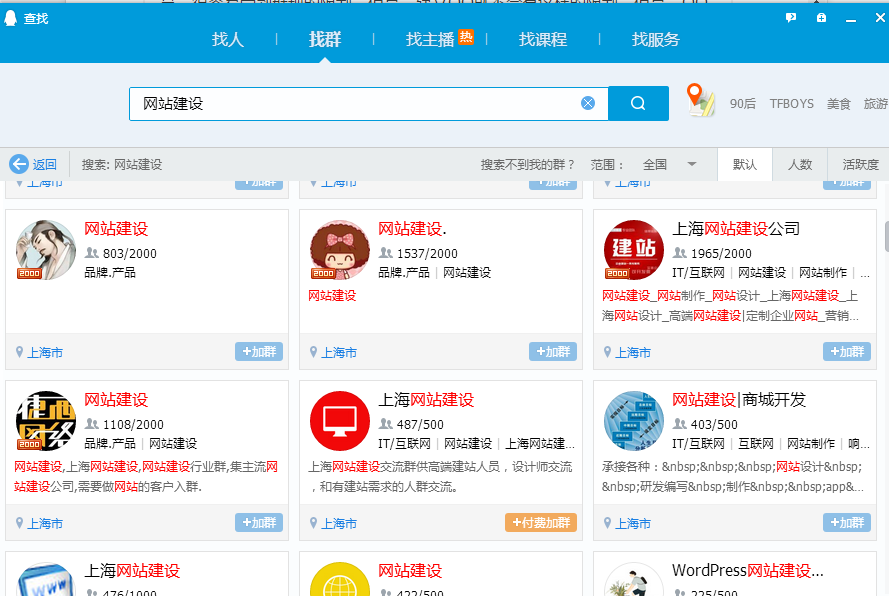Click the 返回 link
This screenshot has height=596, width=889.
[x=44, y=164]
